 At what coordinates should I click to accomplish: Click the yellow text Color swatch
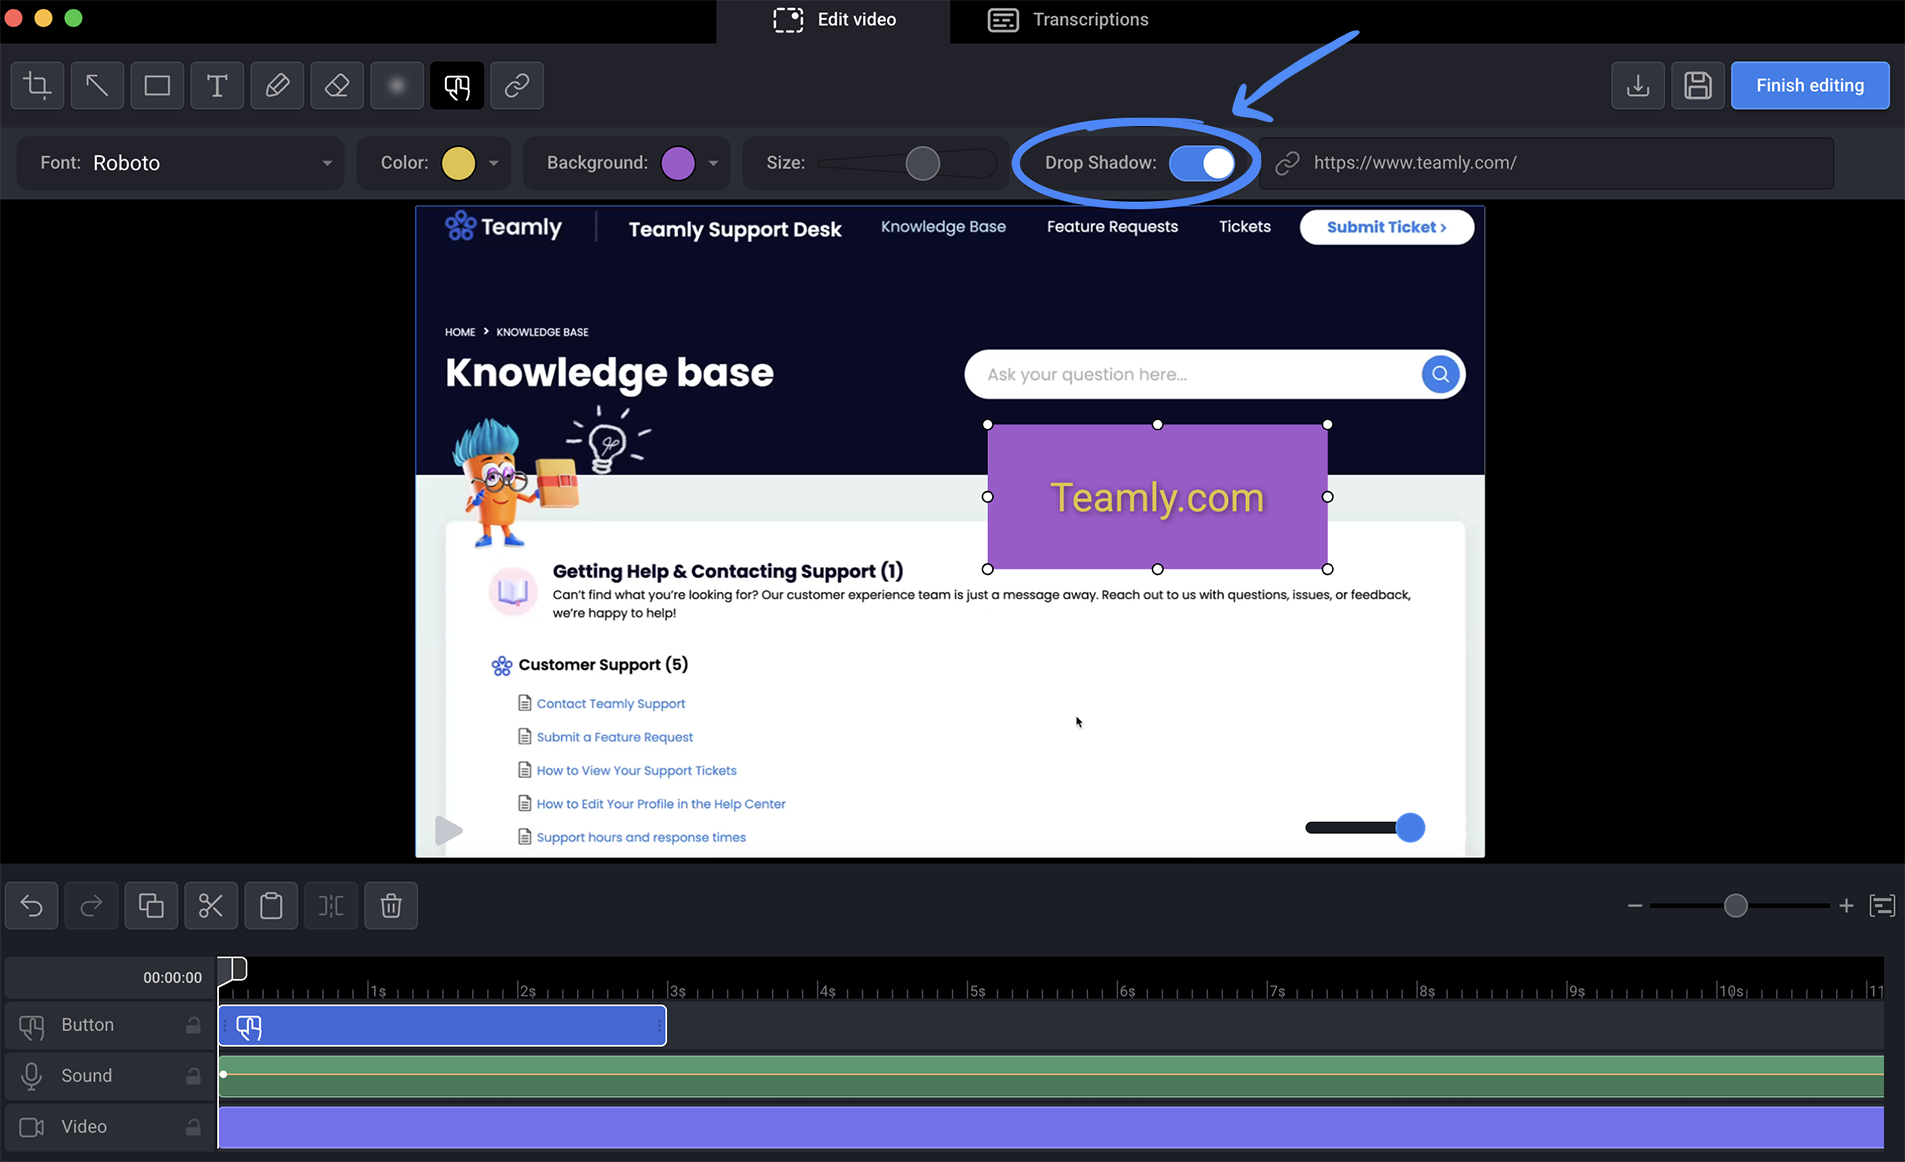458,163
